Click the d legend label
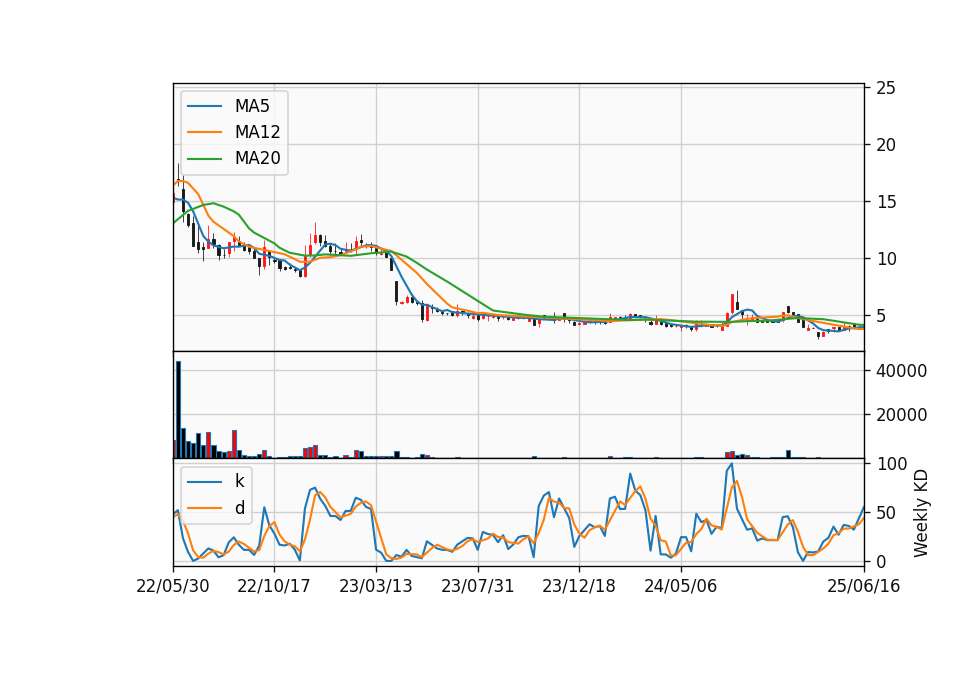 [240, 508]
